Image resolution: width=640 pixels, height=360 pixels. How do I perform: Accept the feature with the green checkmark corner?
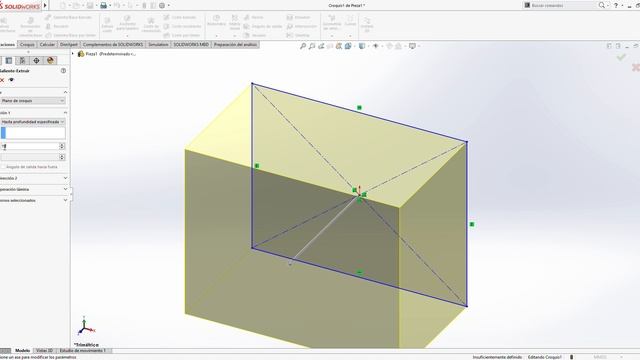[621, 57]
